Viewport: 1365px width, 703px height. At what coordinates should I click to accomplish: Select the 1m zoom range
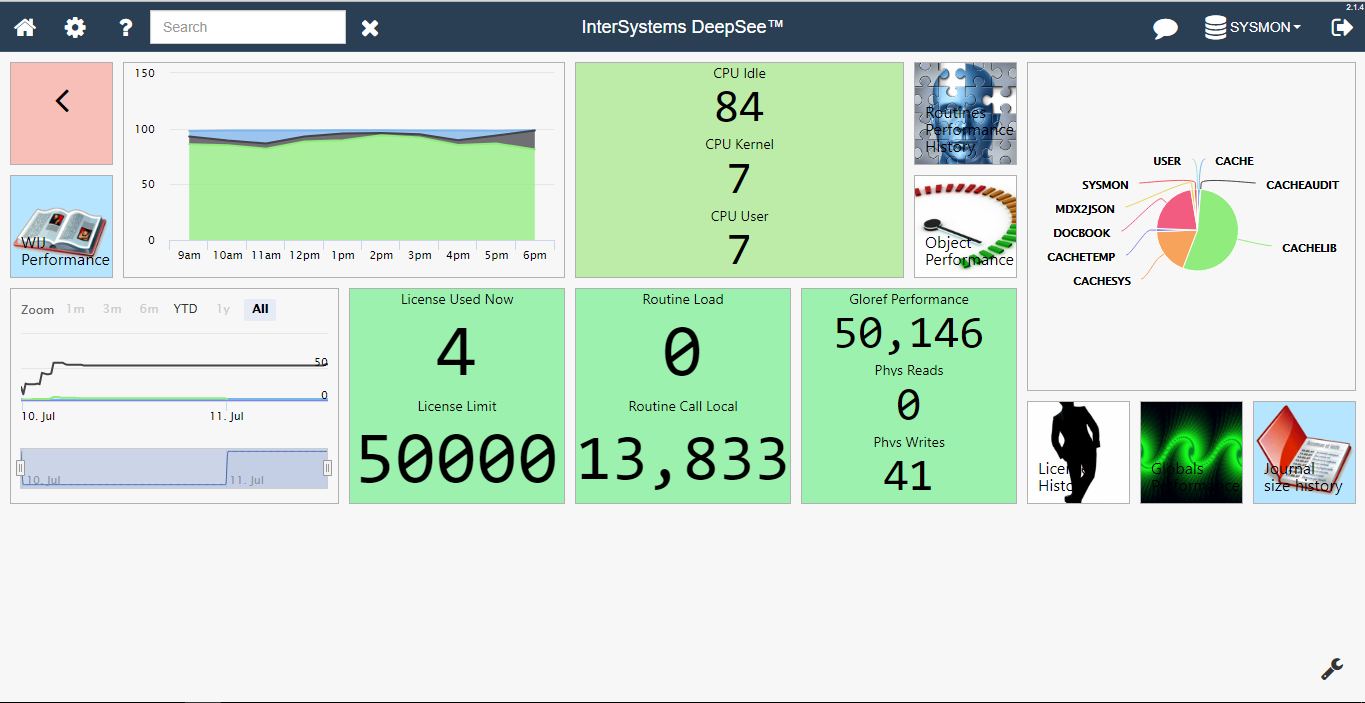(75, 309)
